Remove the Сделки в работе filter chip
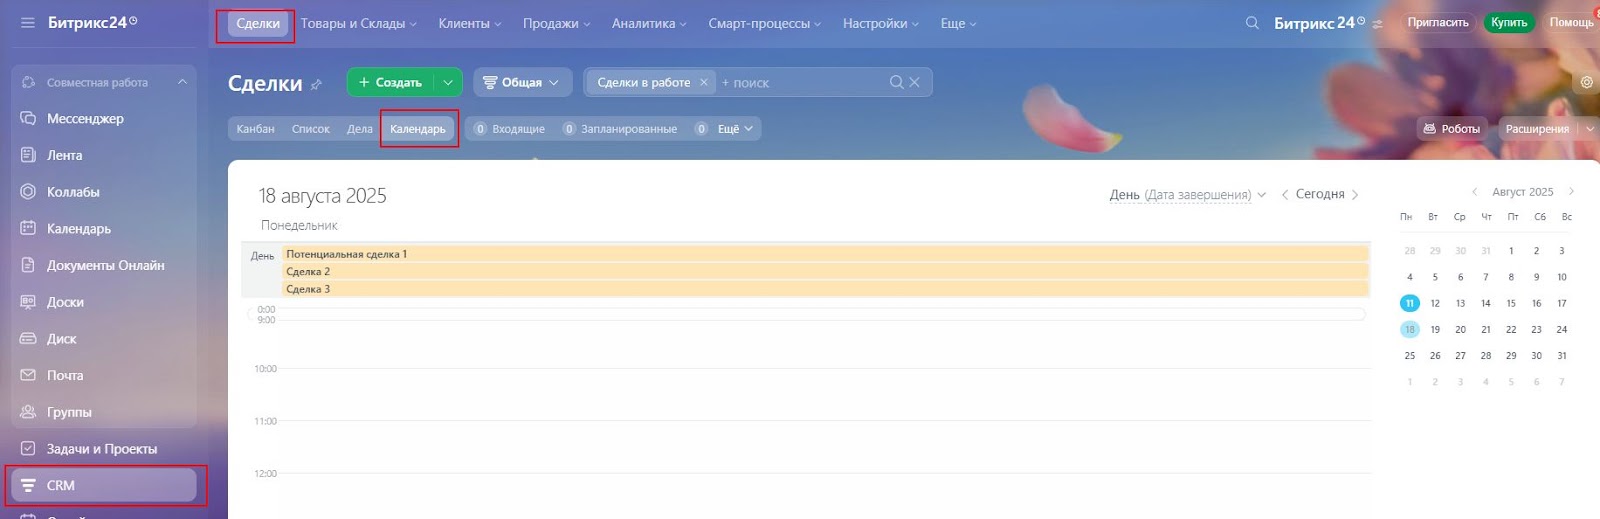Viewport: 1600px width, 519px height. coord(704,82)
